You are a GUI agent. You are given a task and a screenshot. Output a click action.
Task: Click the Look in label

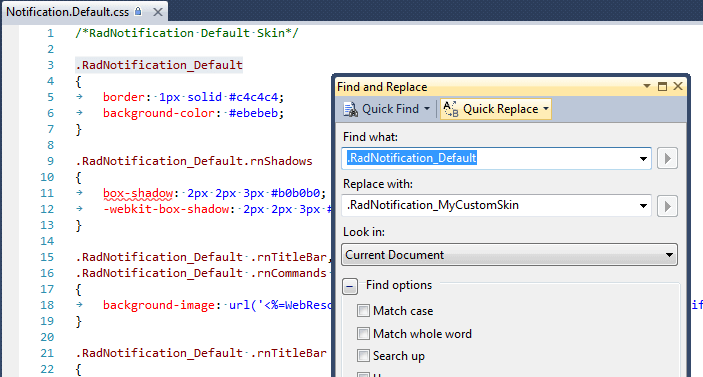(364, 232)
